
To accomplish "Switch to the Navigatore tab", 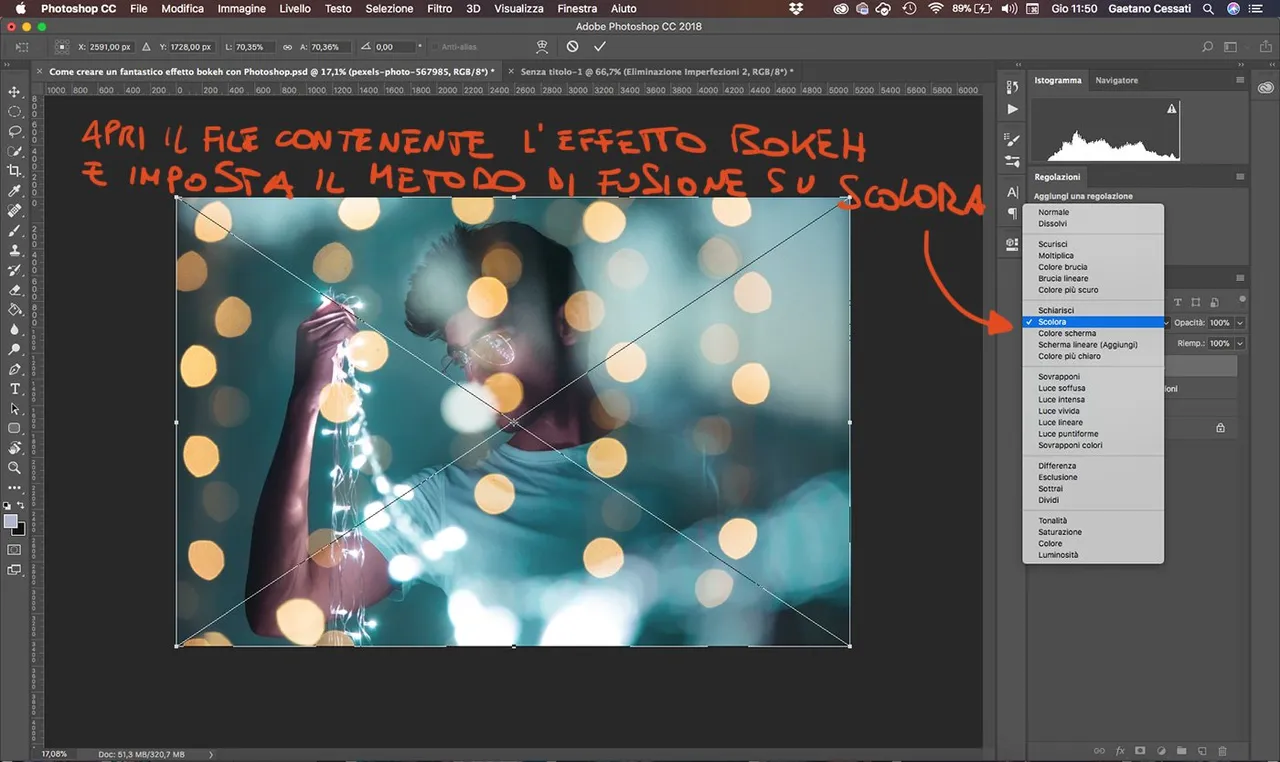I will pyautogui.click(x=1116, y=80).
